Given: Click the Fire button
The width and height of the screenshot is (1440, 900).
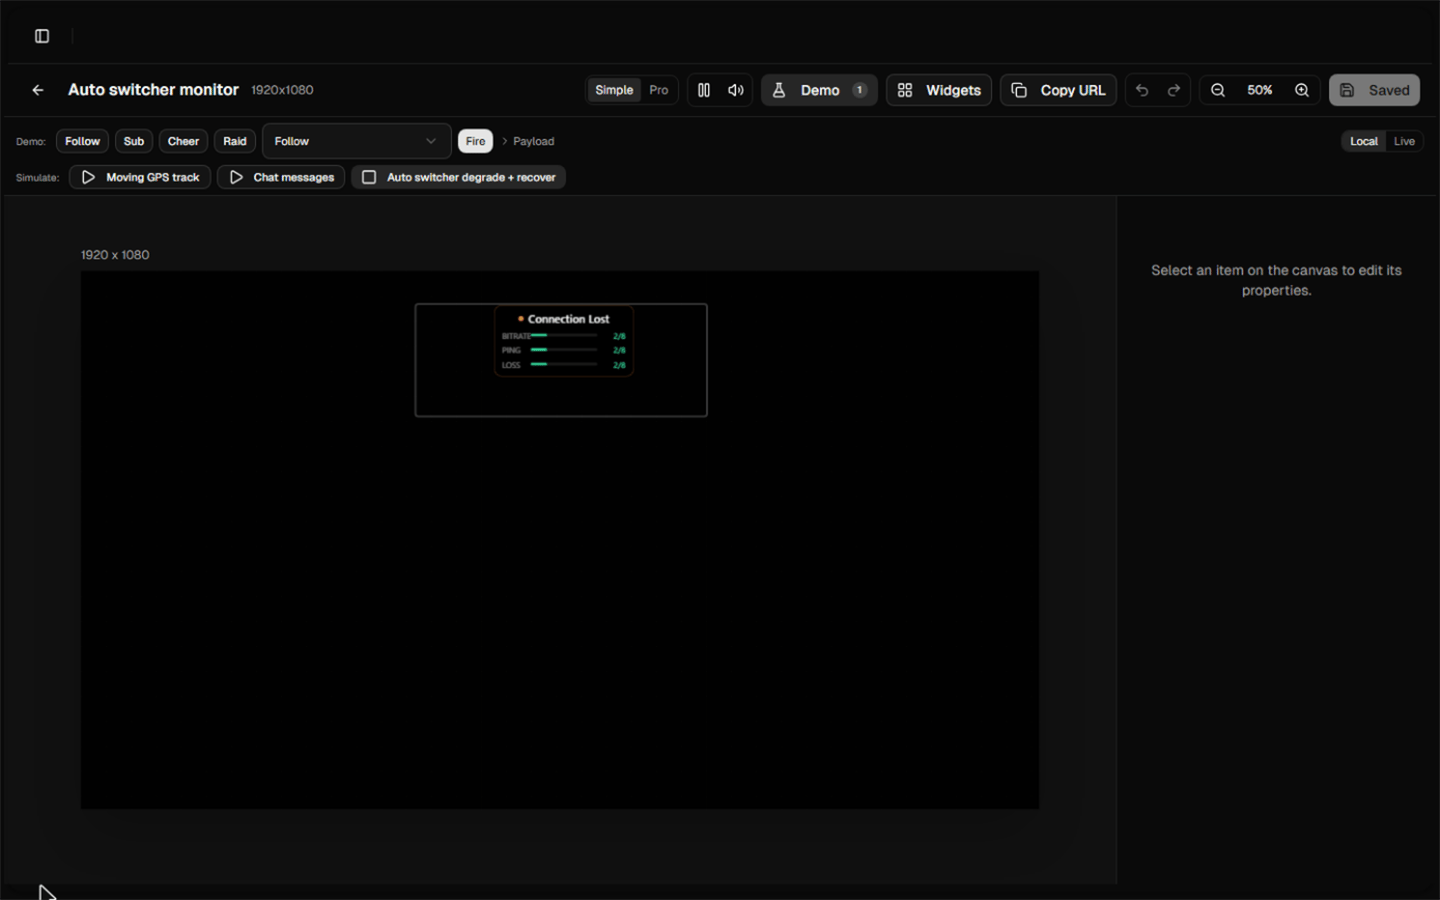Looking at the screenshot, I should [x=475, y=141].
